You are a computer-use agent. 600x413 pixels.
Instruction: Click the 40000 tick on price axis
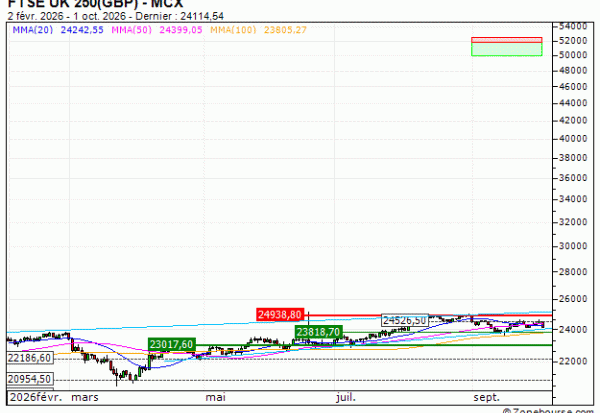coord(573,139)
